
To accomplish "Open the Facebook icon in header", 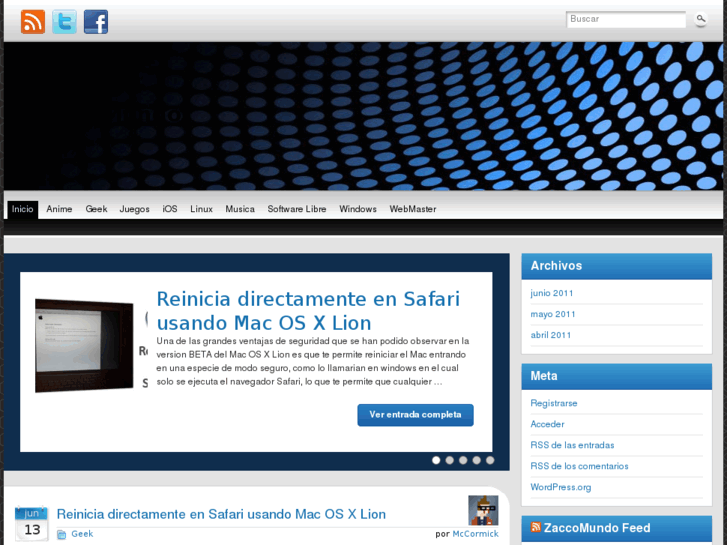I will click(x=96, y=22).
